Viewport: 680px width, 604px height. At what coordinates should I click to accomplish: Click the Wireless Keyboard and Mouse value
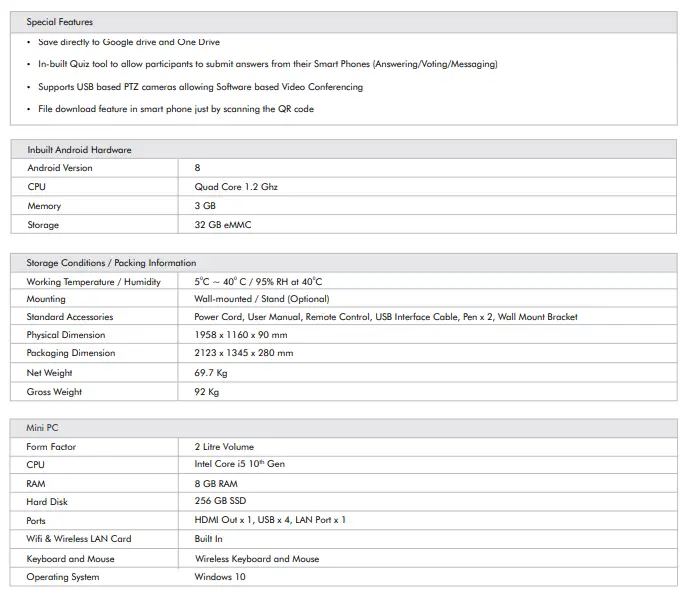256,559
